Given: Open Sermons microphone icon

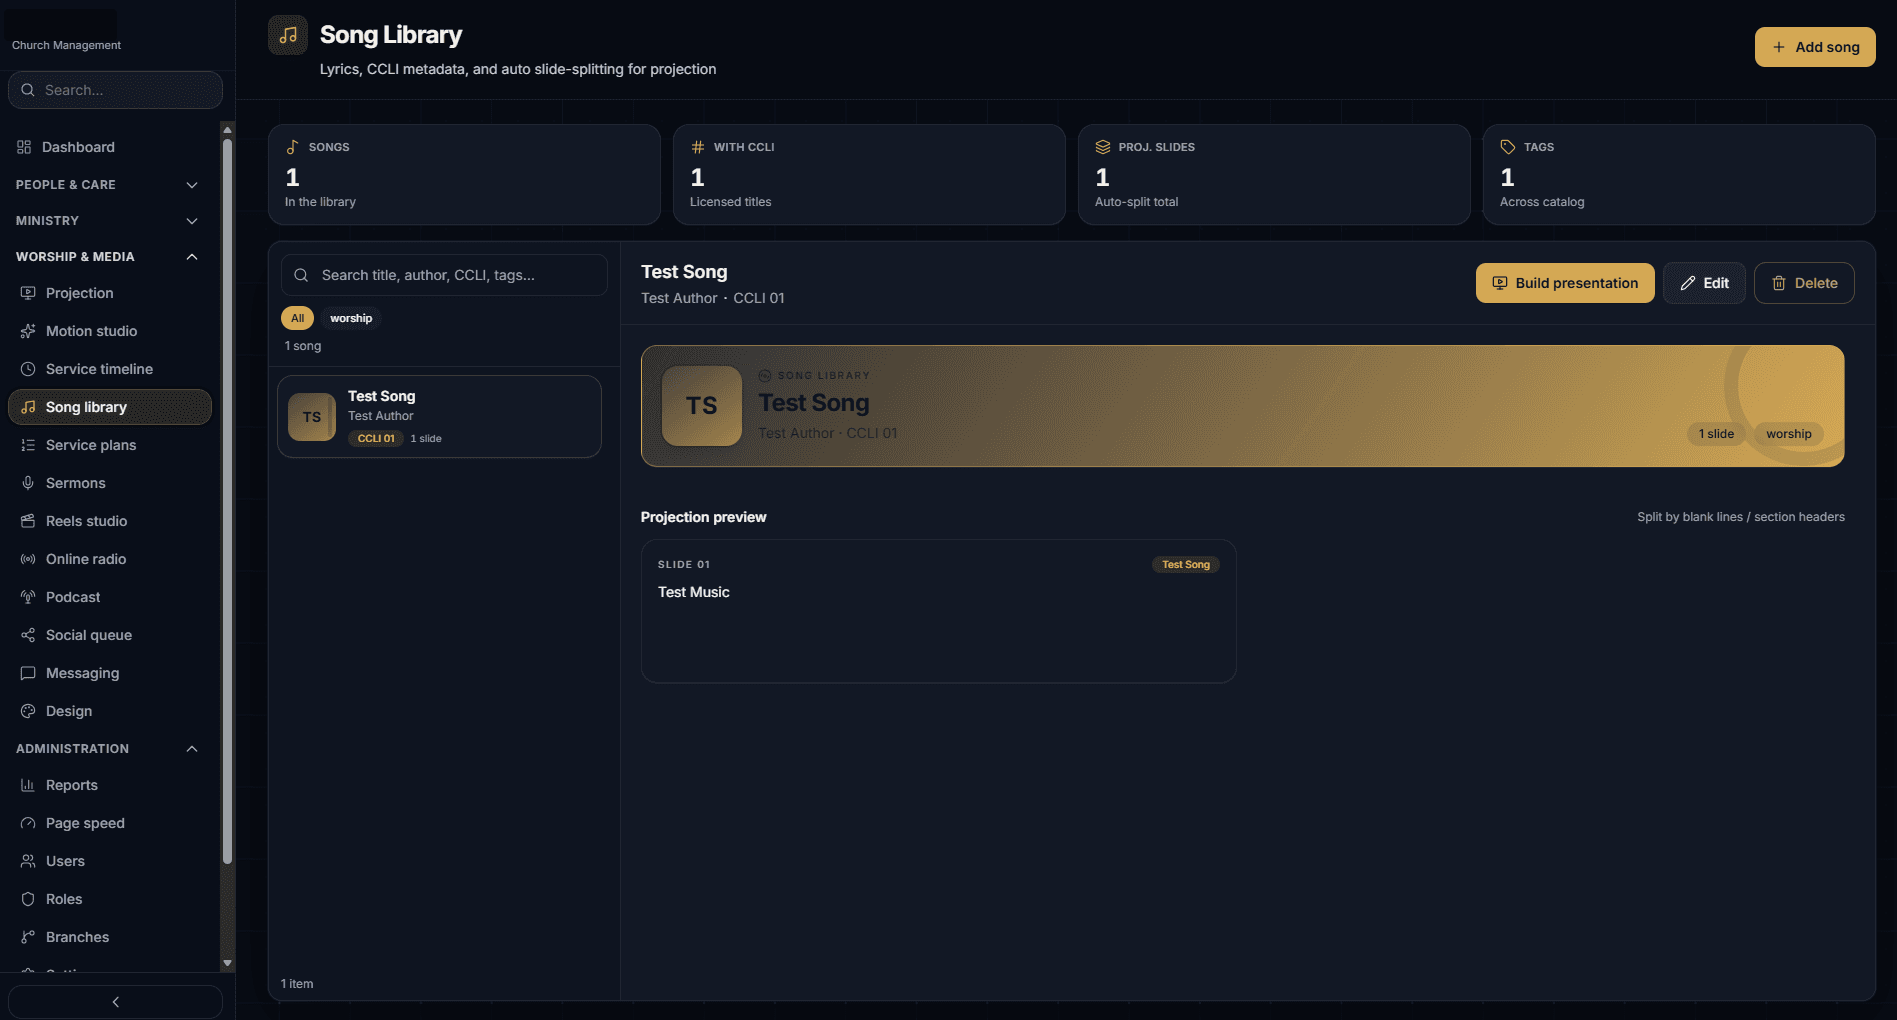Looking at the screenshot, I should point(28,483).
